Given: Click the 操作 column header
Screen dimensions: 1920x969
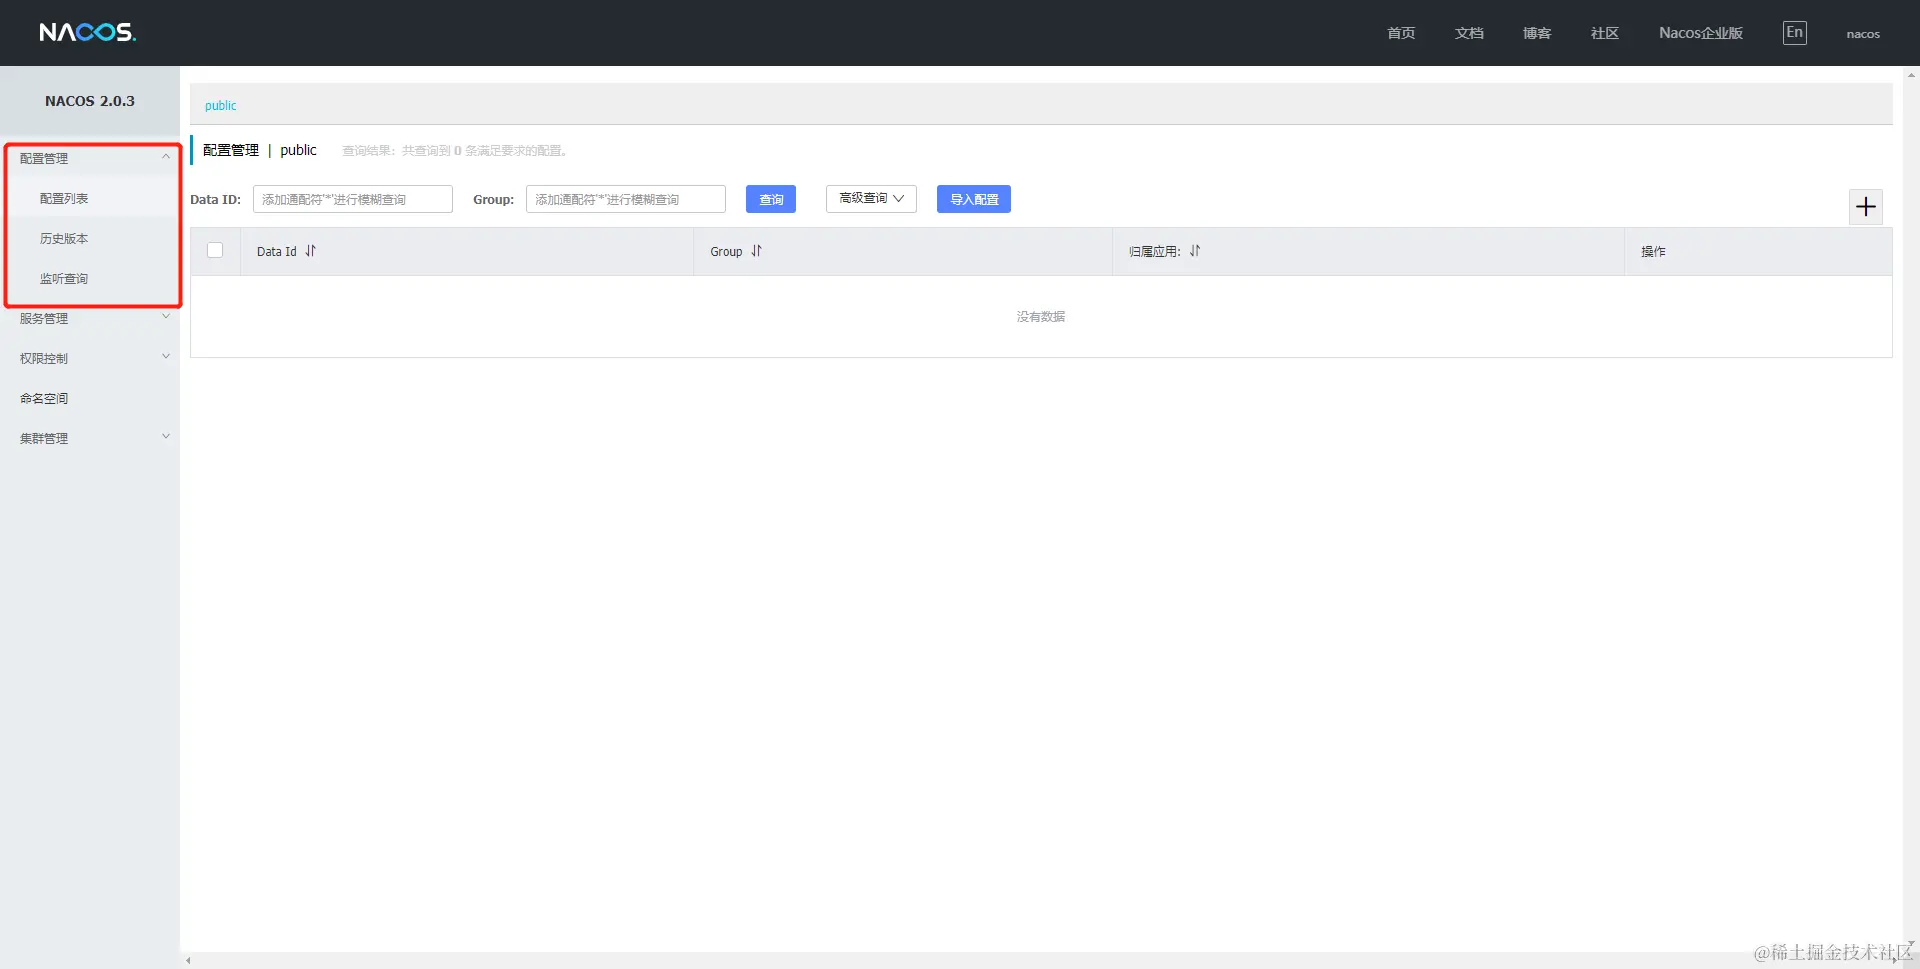Looking at the screenshot, I should click(x=1653, y=251).
